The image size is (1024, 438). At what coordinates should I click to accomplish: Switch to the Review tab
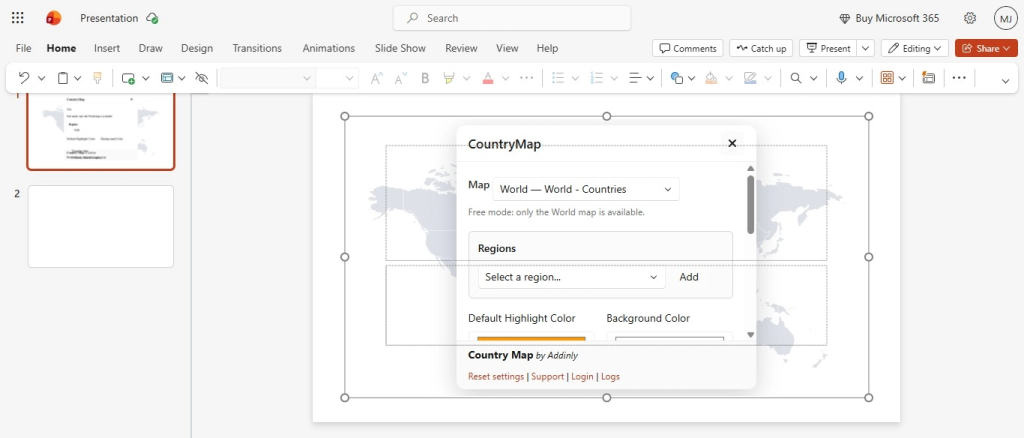461,48
